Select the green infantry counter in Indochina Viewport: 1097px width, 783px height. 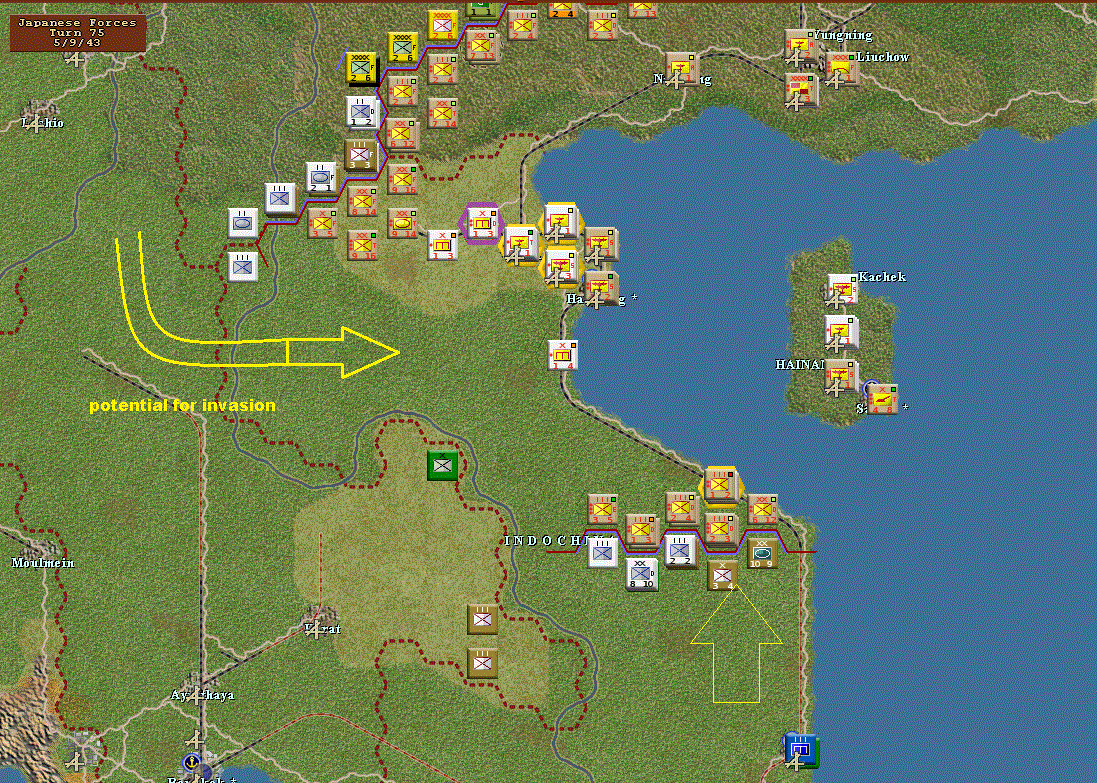[x=443, y=465]
